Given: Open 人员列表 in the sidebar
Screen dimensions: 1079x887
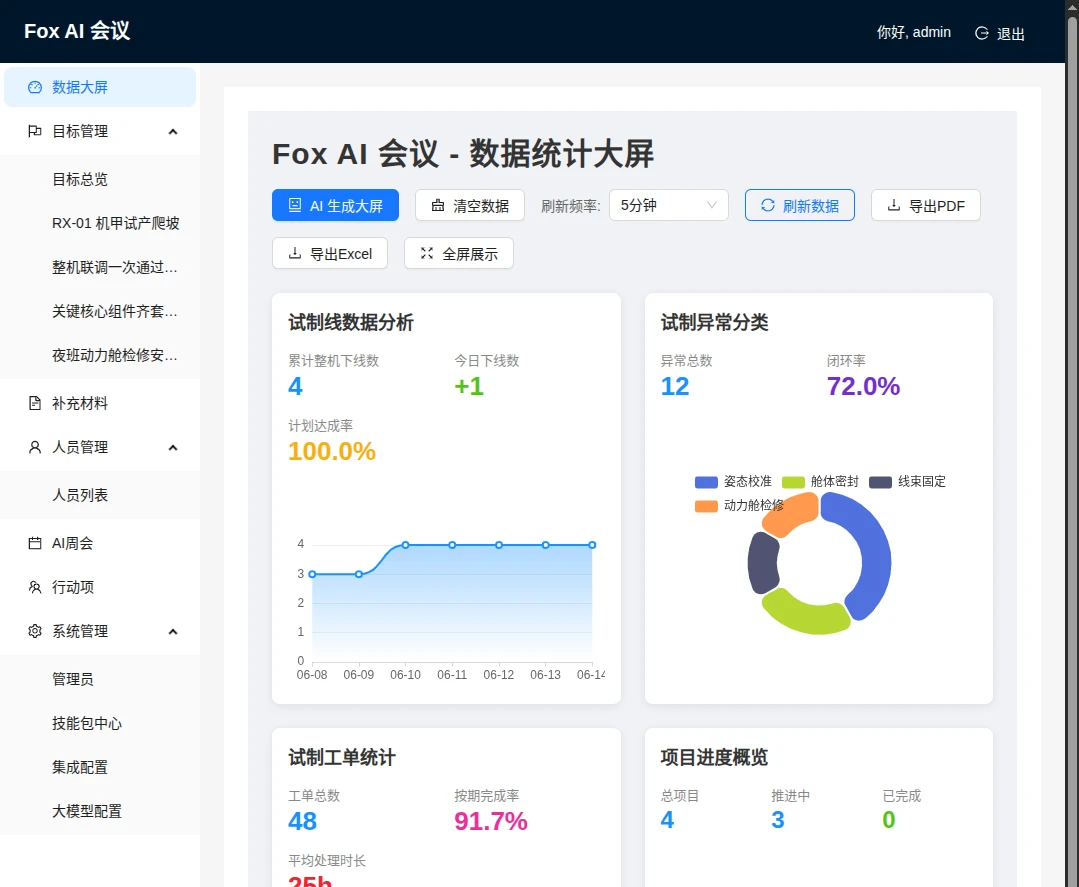Looking at the screenshot, I should (100, 495).
